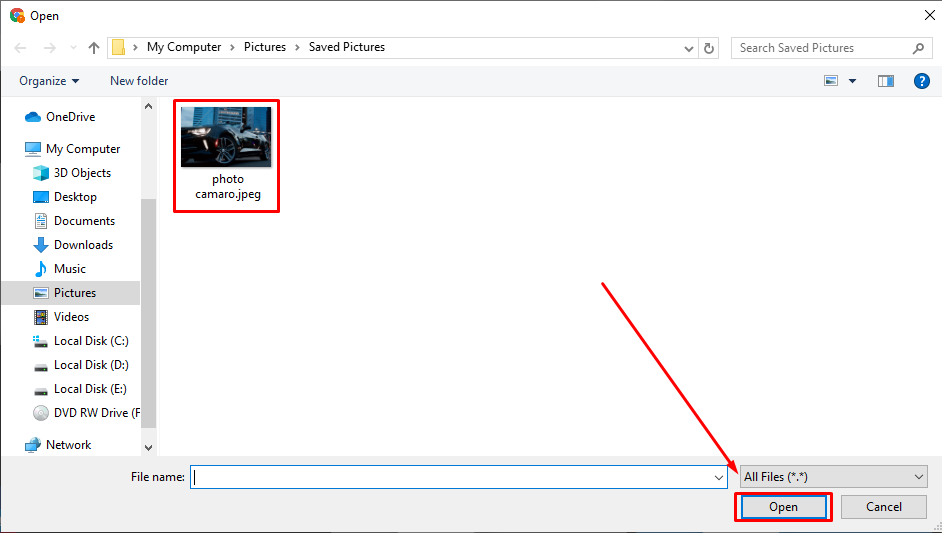Click New folder in toolbar
Viewport: 942px width, 533px height.
point(139,81)
